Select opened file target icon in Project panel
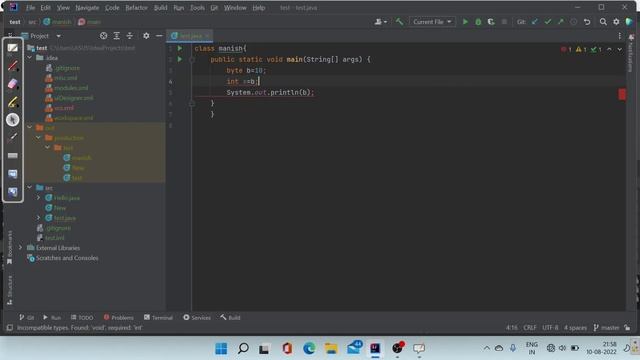This screenshot has width=640, height=360. pyautogui.click(x=104, y=36)
